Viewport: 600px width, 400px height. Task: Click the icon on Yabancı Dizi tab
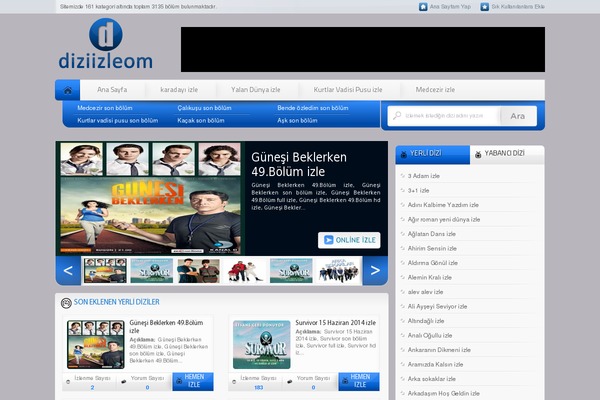click(x=478, y=155)
